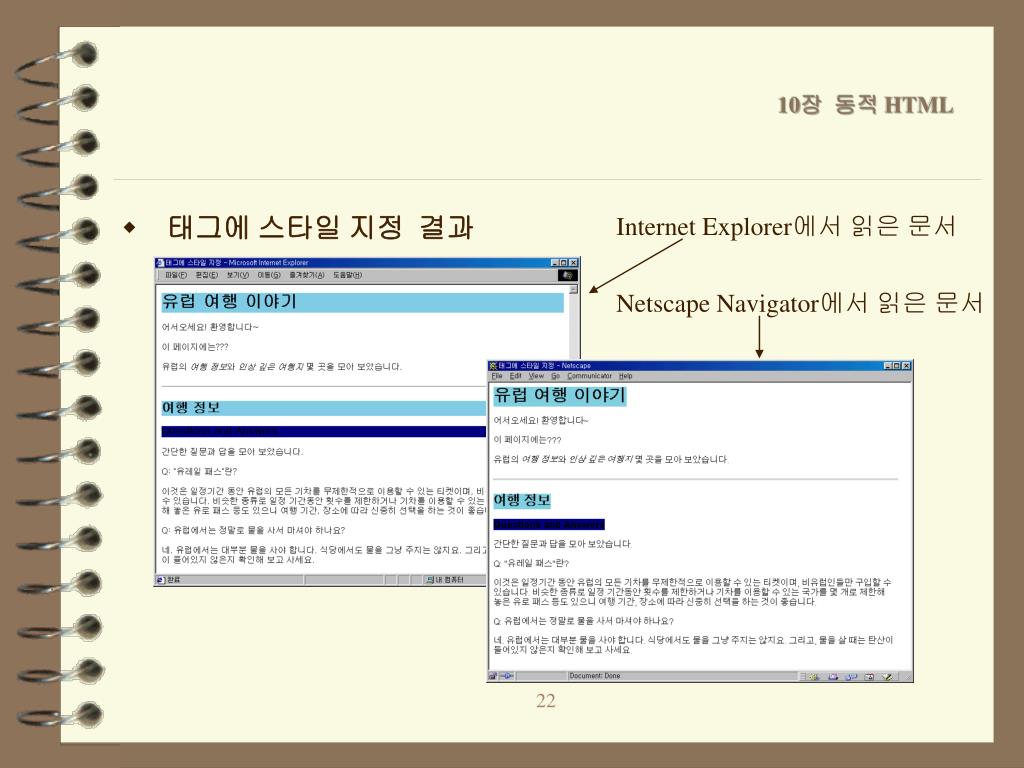
Task: Click 'Q: 유럽에서는 정말로 물을...' line in Netscape
Action: [583, 621]
